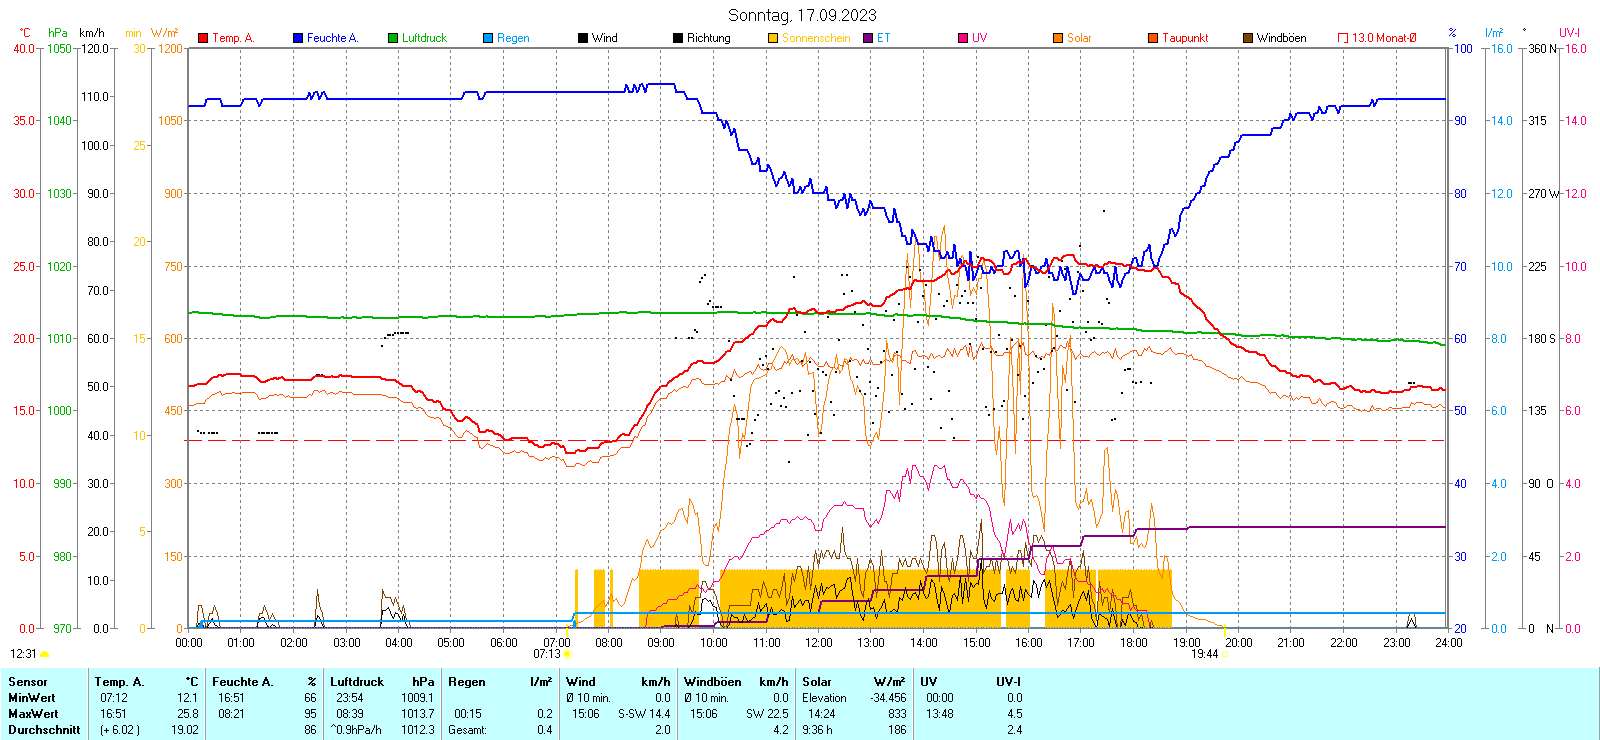Click the brown Windböen legend square
The width and height of the screenshot is (1600, 740).
click(1248, 38)
